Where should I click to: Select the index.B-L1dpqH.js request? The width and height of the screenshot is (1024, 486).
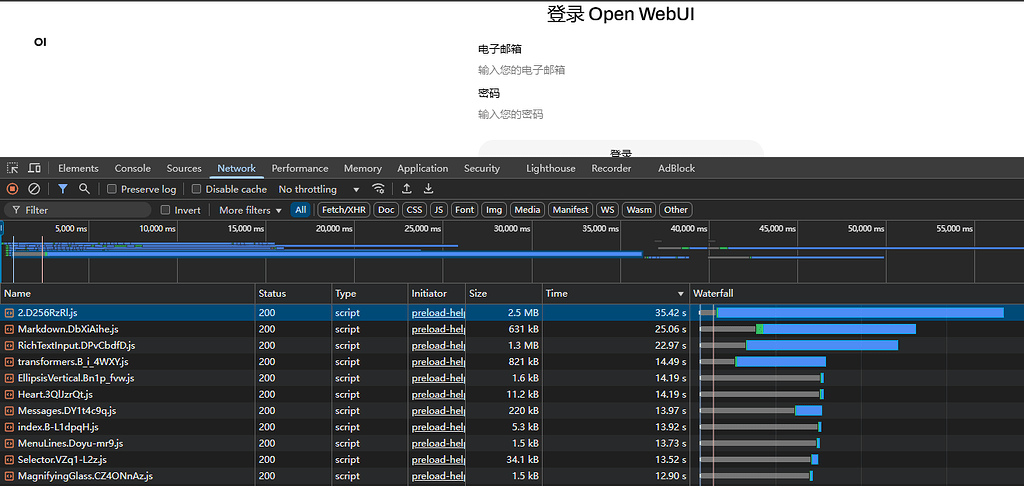tap(58, 427)
